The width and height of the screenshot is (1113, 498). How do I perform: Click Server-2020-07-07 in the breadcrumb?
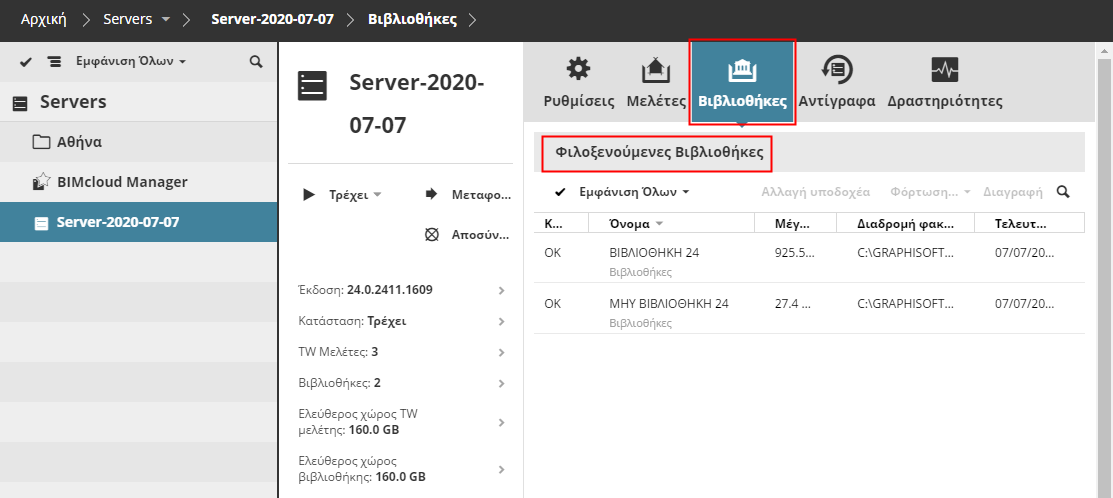pos(273,19)
